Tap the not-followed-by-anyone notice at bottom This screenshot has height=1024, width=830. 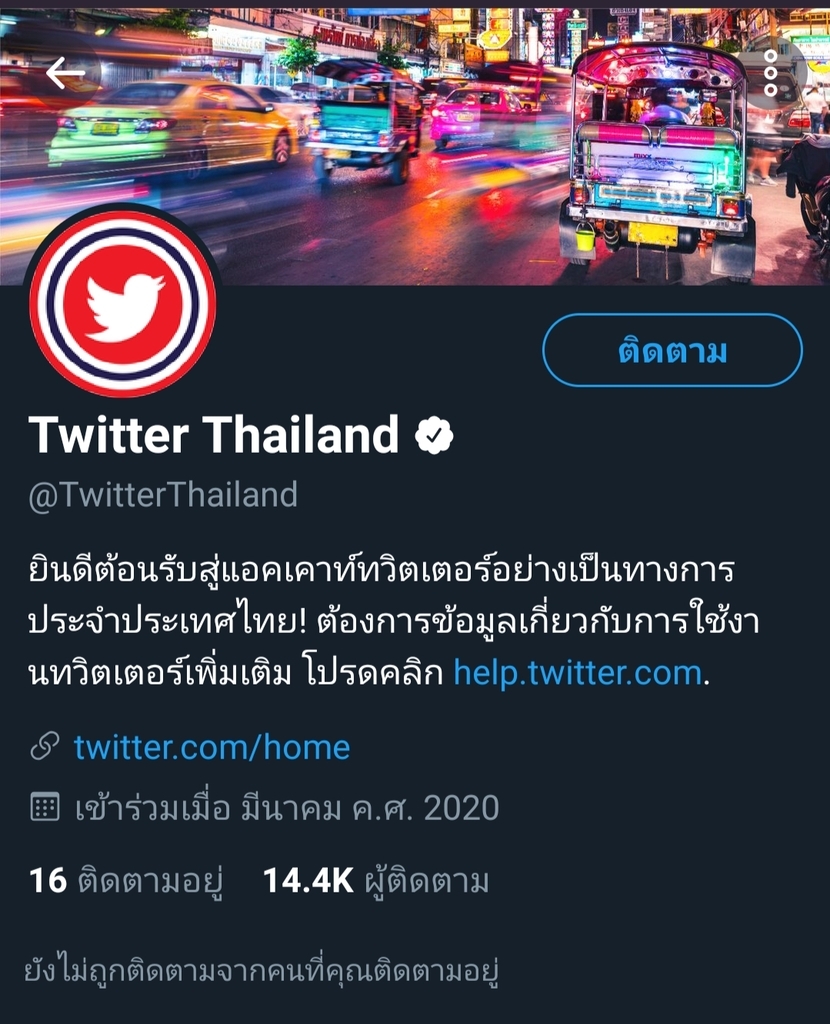(261, 971)
